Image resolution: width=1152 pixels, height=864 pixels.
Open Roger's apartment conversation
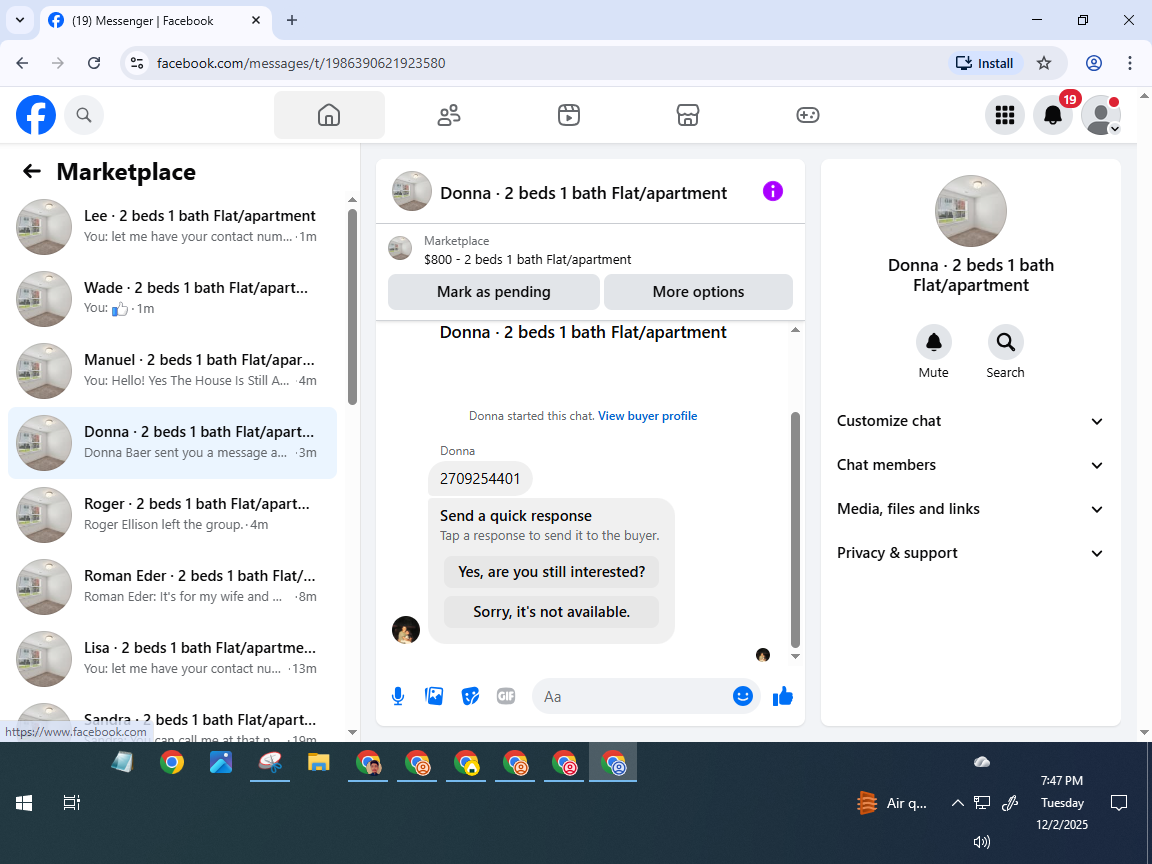pyautogui.click(x=173, y=514)
